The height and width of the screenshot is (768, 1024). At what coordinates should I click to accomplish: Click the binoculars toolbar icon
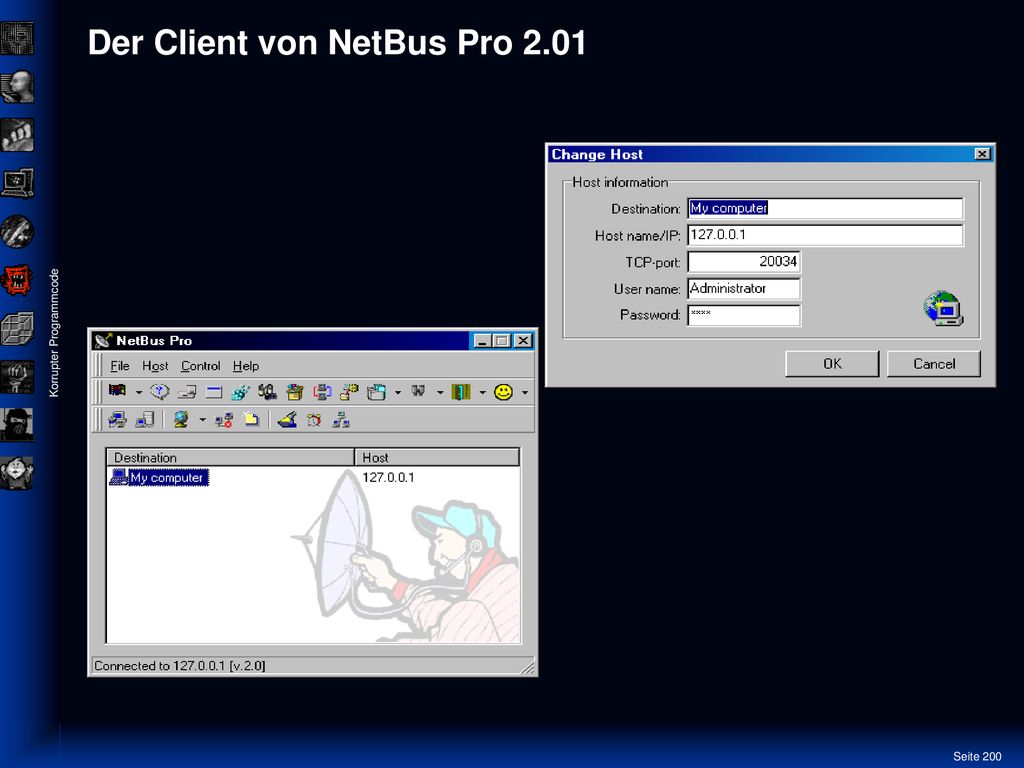[x=418, y=391]
